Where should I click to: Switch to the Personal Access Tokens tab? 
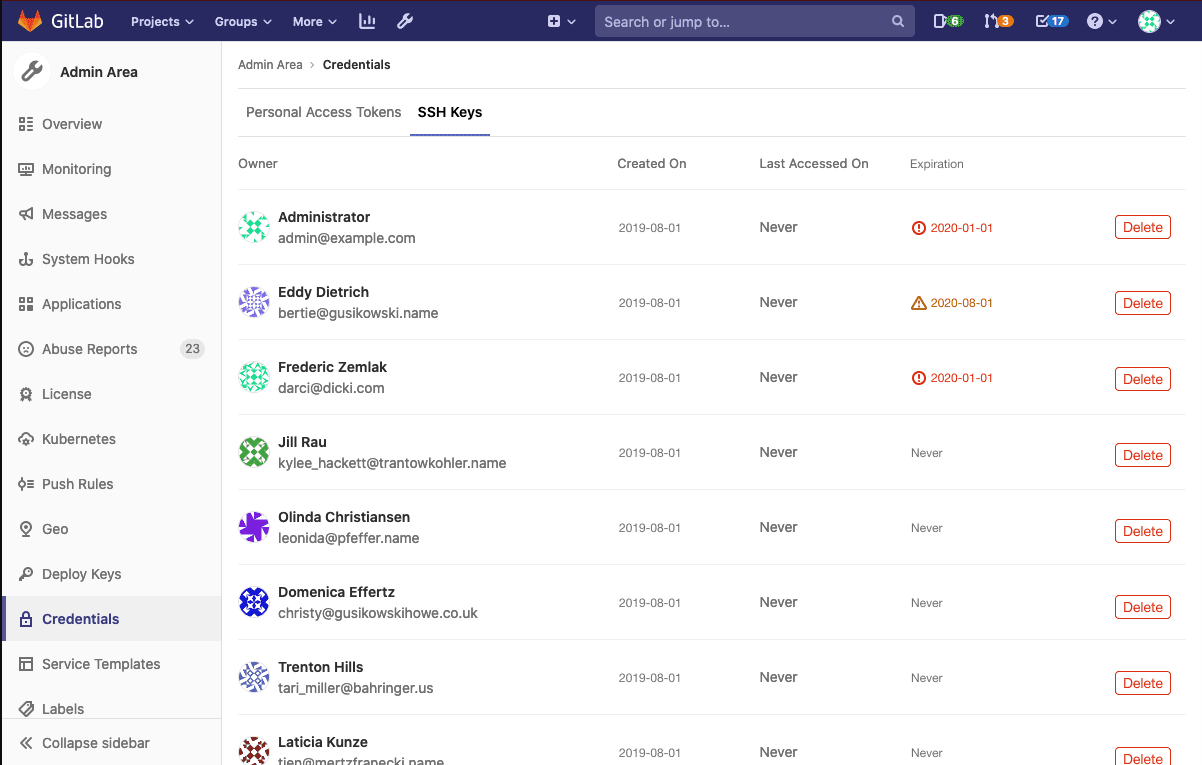323,112
